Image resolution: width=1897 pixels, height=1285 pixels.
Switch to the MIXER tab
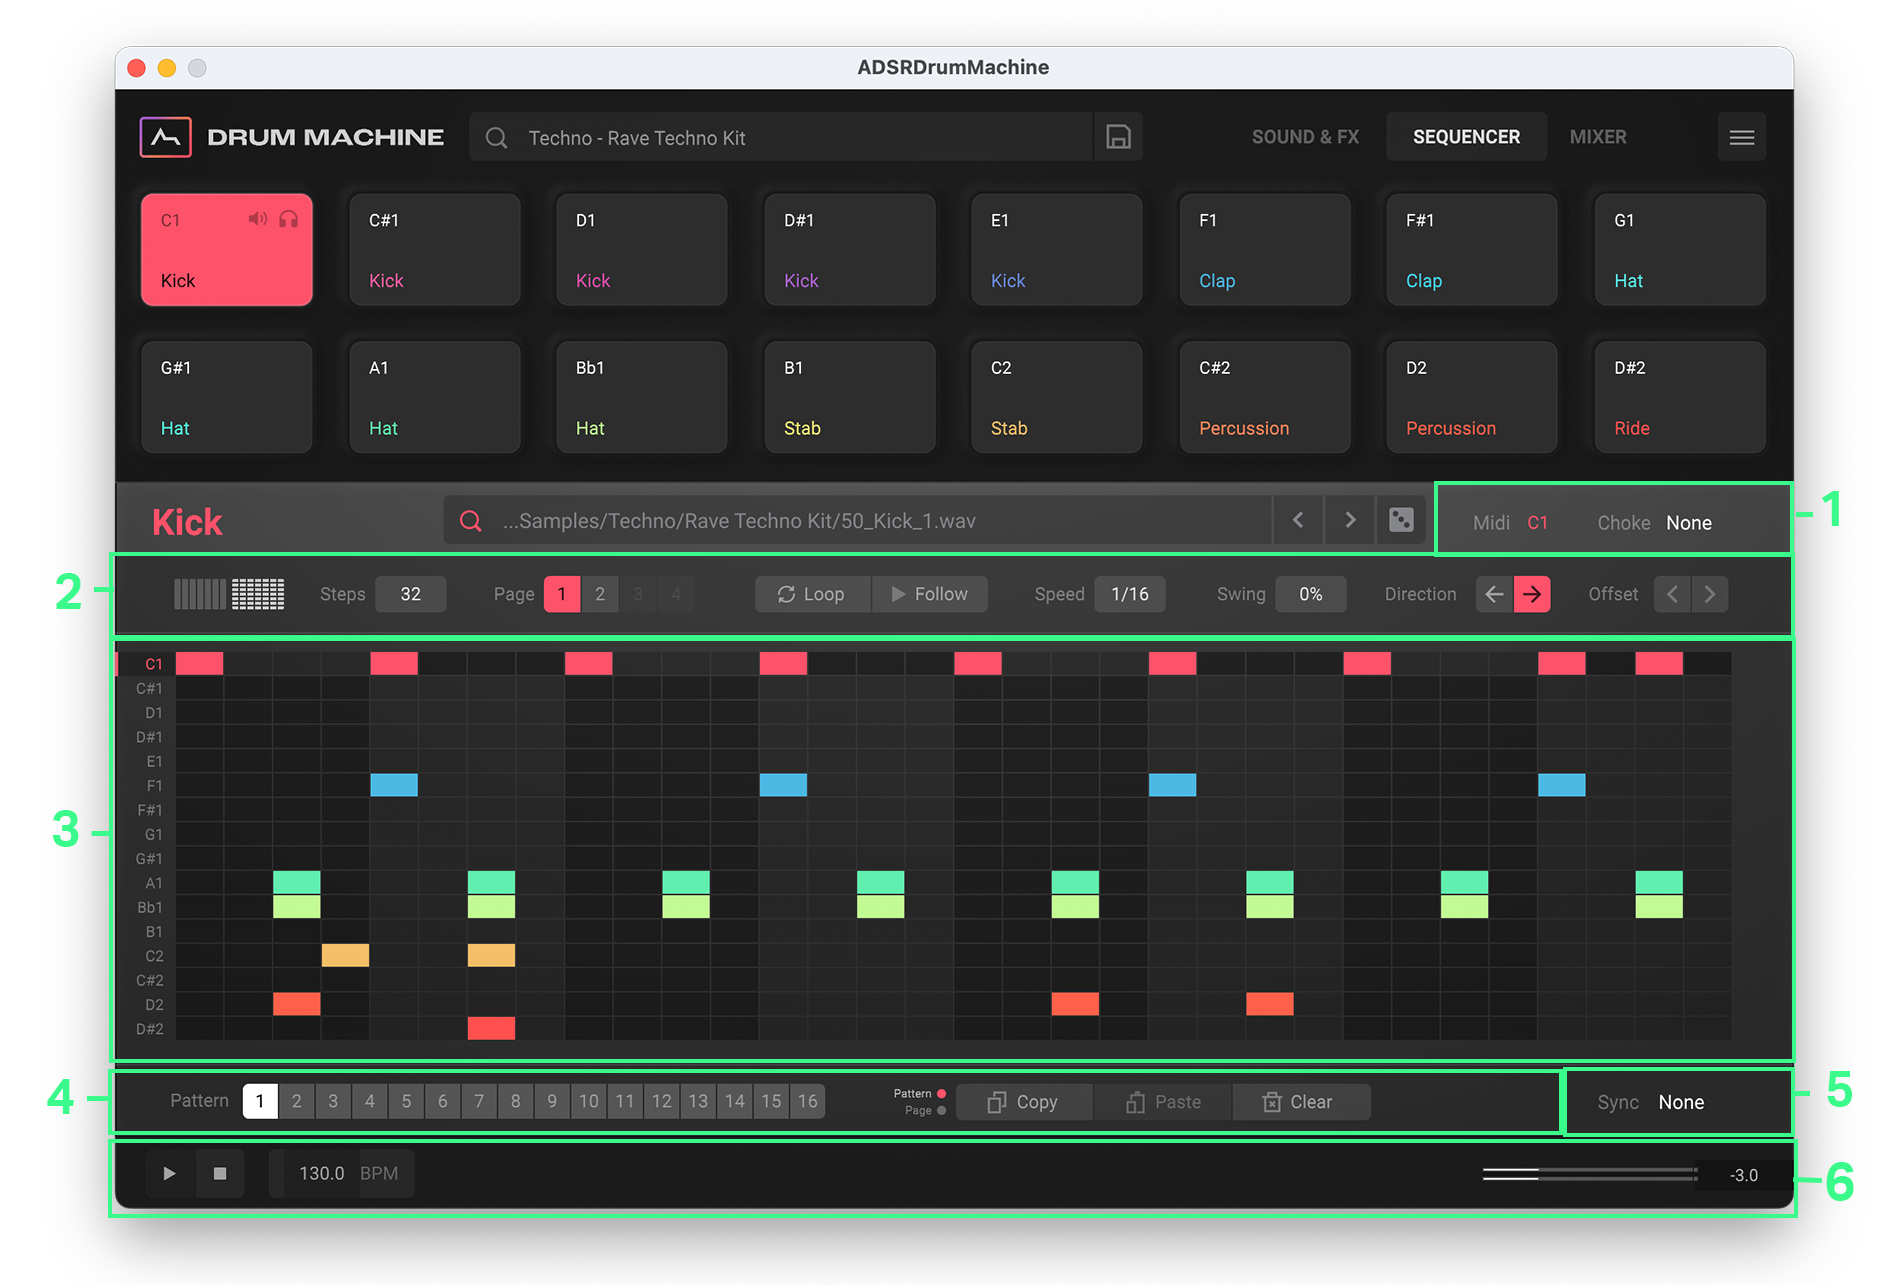[1597, 137]
